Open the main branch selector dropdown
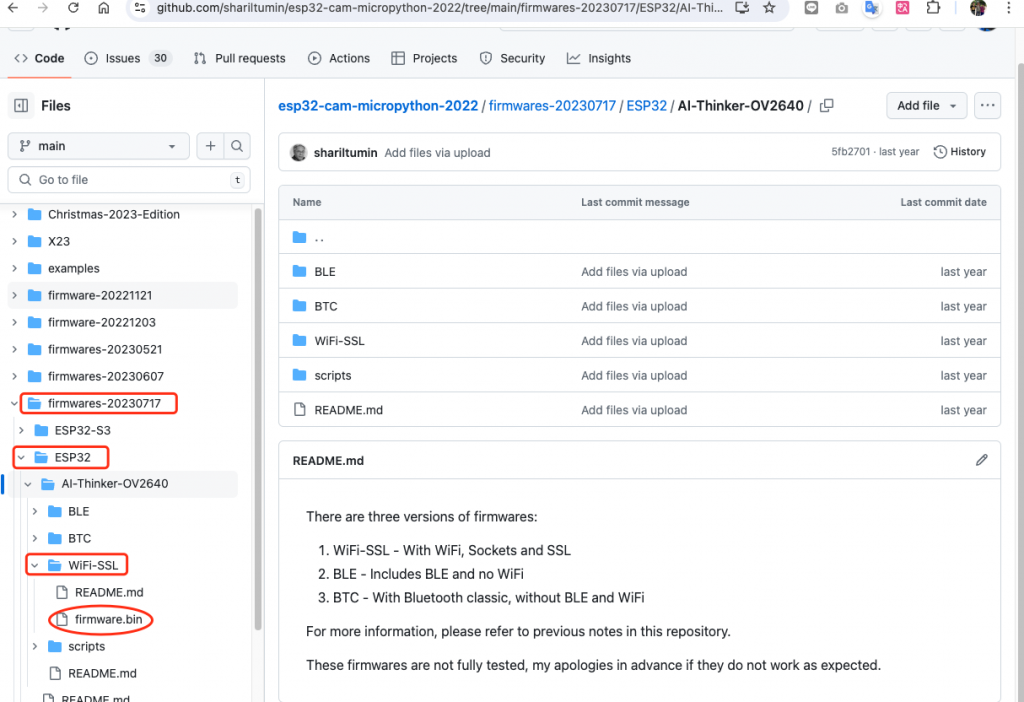The height and width of the screenshot is (702, 1024). tap(99, 146)
